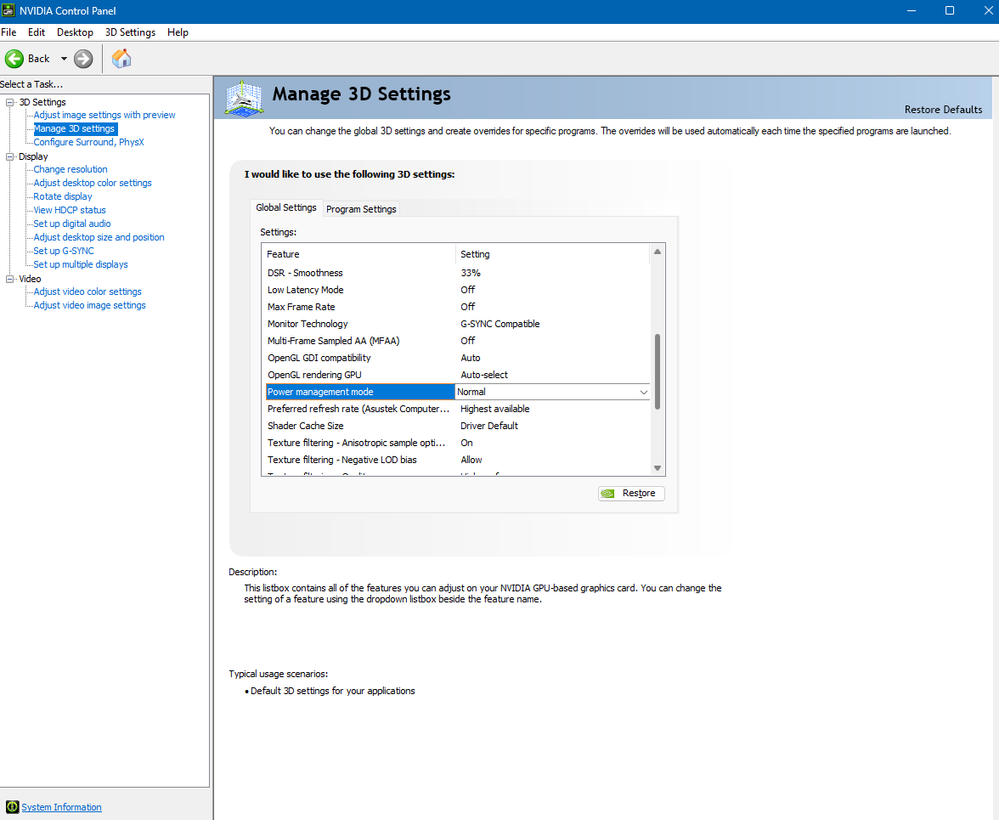Open Set up multiple displays
Viewport: 999px width, 820px height.
pos(80,264)
